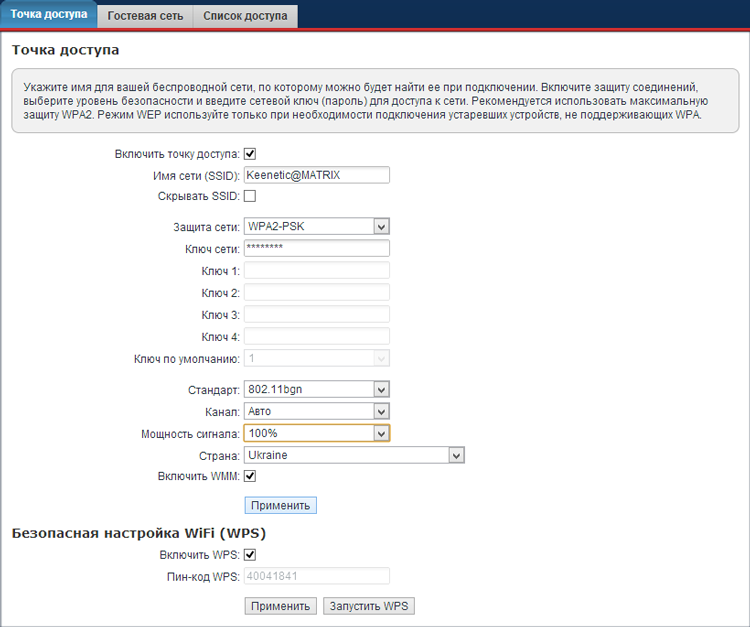Open the Канал dropdown set to Авто

[x=316, y=411]
